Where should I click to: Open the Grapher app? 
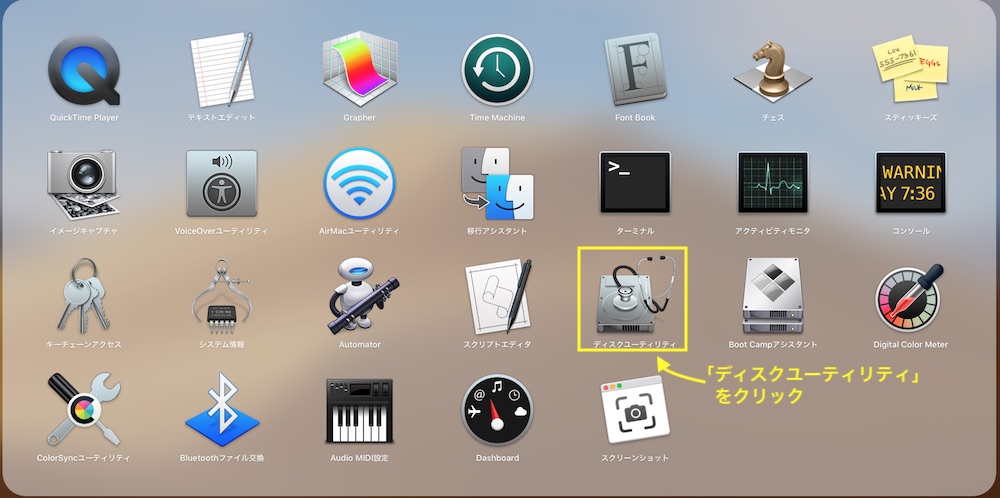point(360,67)
